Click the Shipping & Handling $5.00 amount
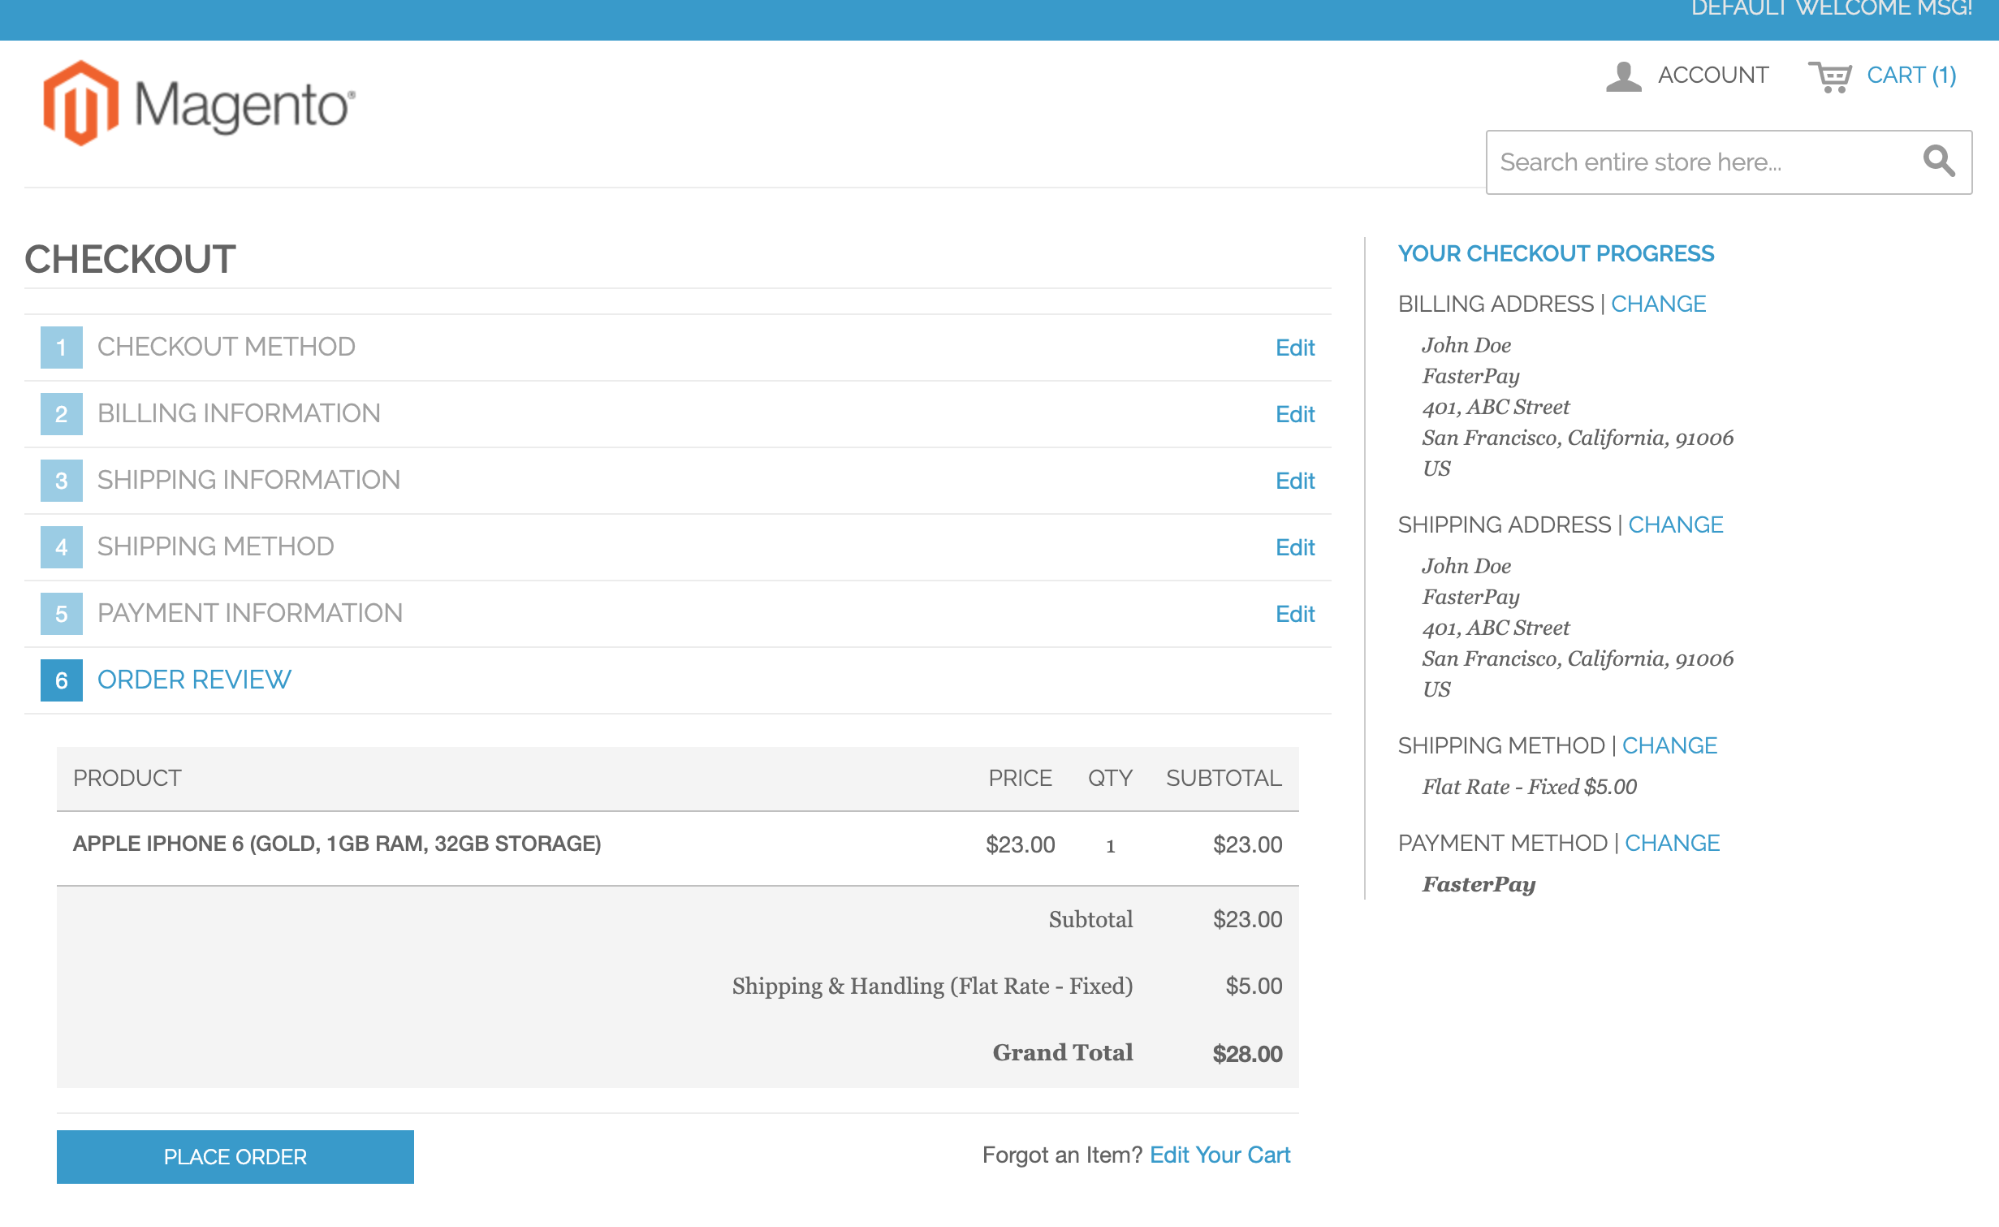 click(1254, 986)
